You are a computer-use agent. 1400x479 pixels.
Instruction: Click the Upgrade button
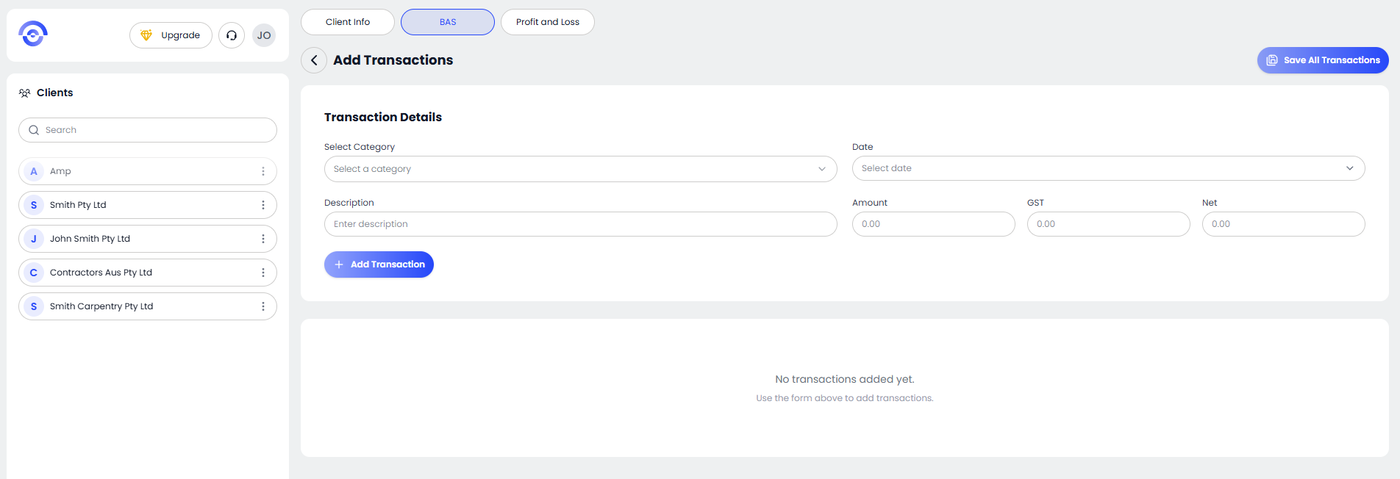171,35
